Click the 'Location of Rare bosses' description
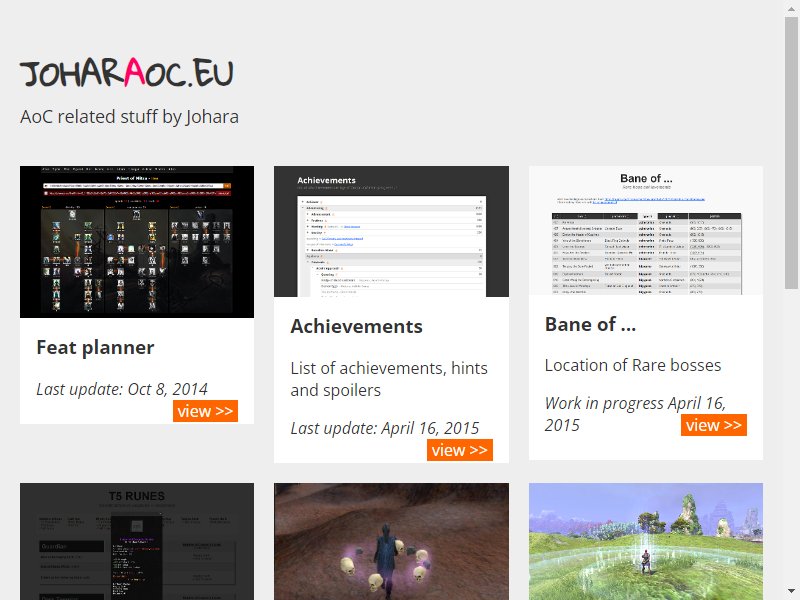This screenshot has width=800, height=600. (633, 365)
